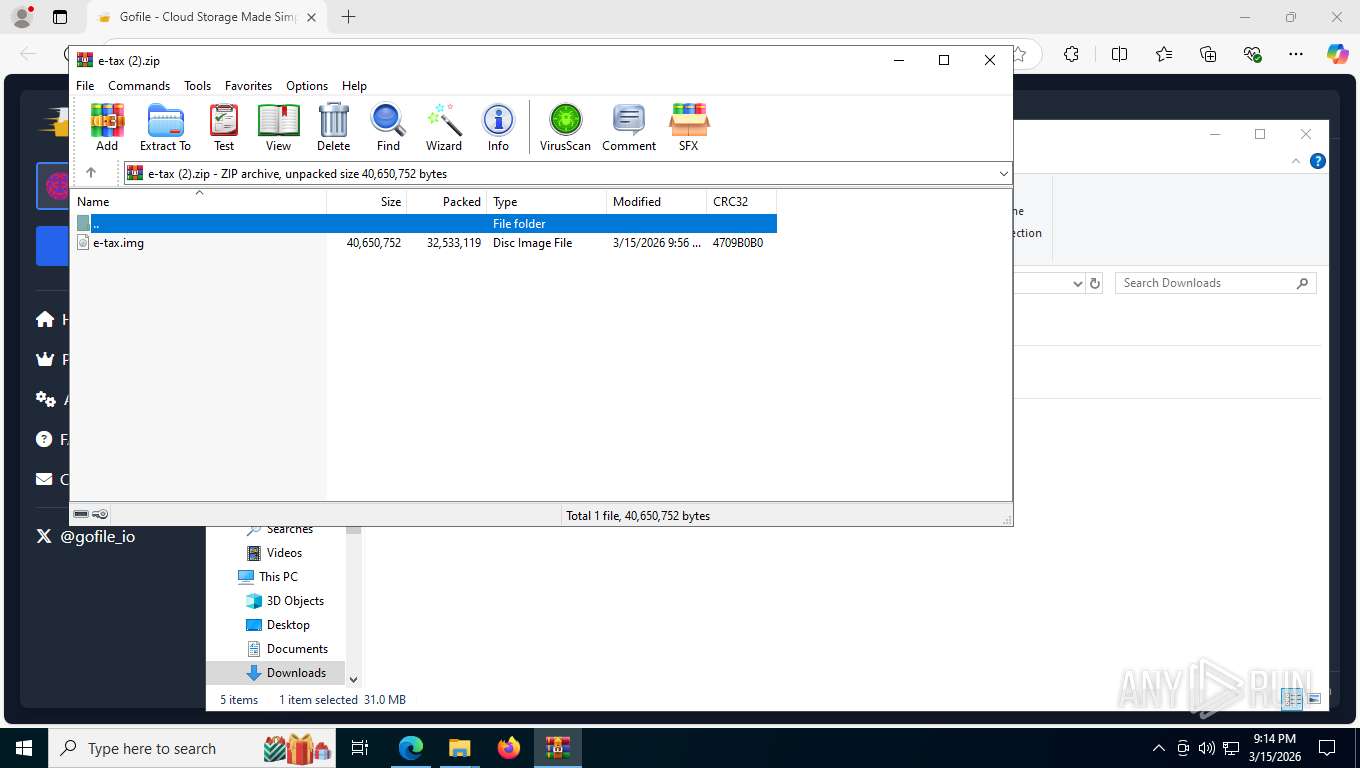1360x768 pixels.
Task: Open the Tools menu
Action: 197,86
